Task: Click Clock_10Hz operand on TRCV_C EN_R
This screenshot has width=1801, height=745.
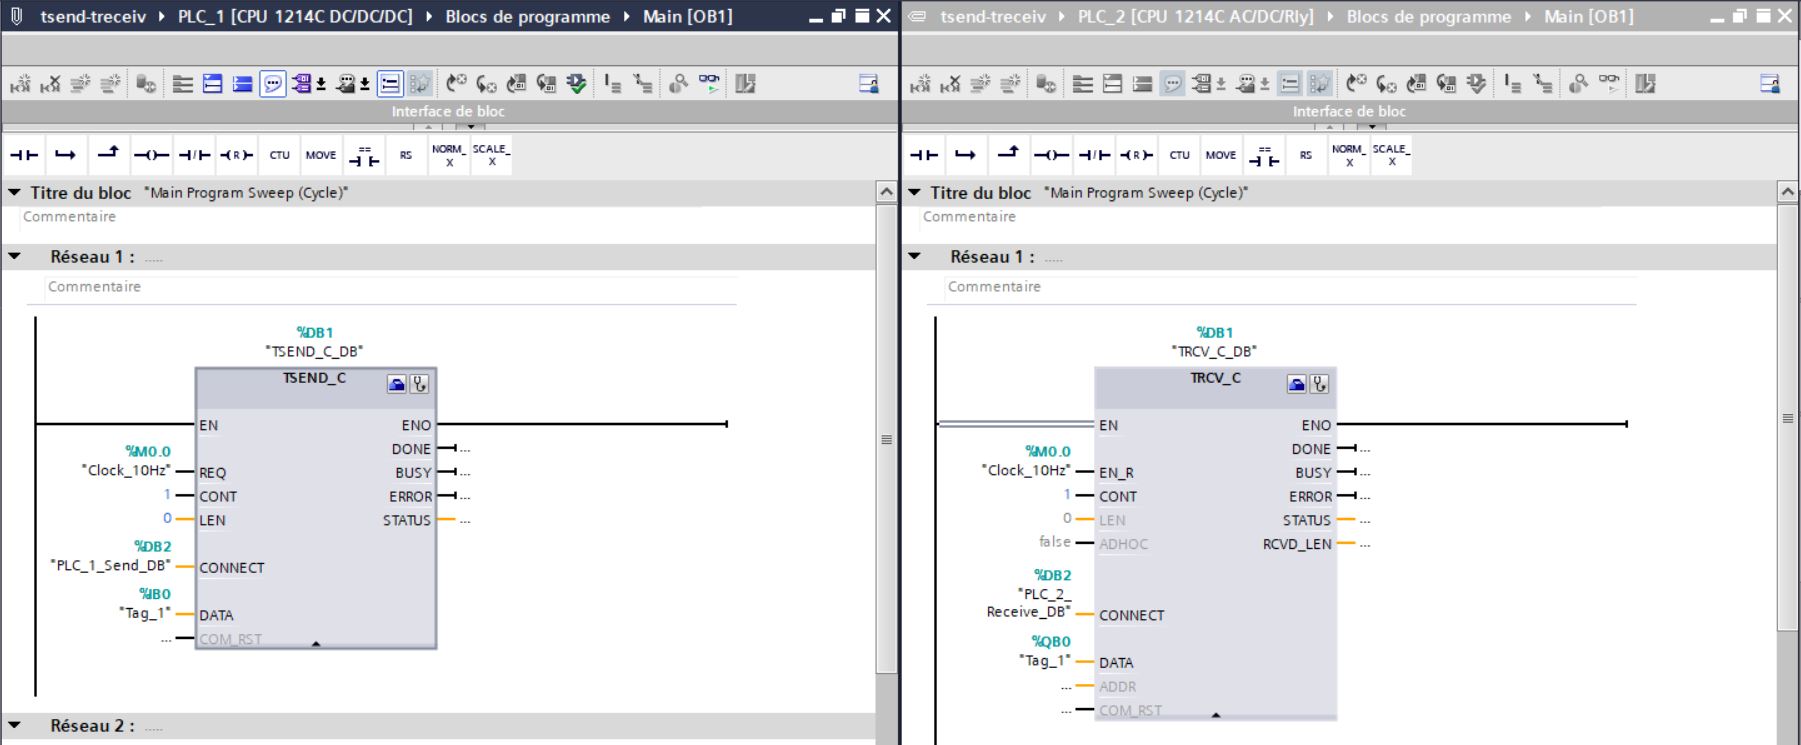Action: 1026,471
